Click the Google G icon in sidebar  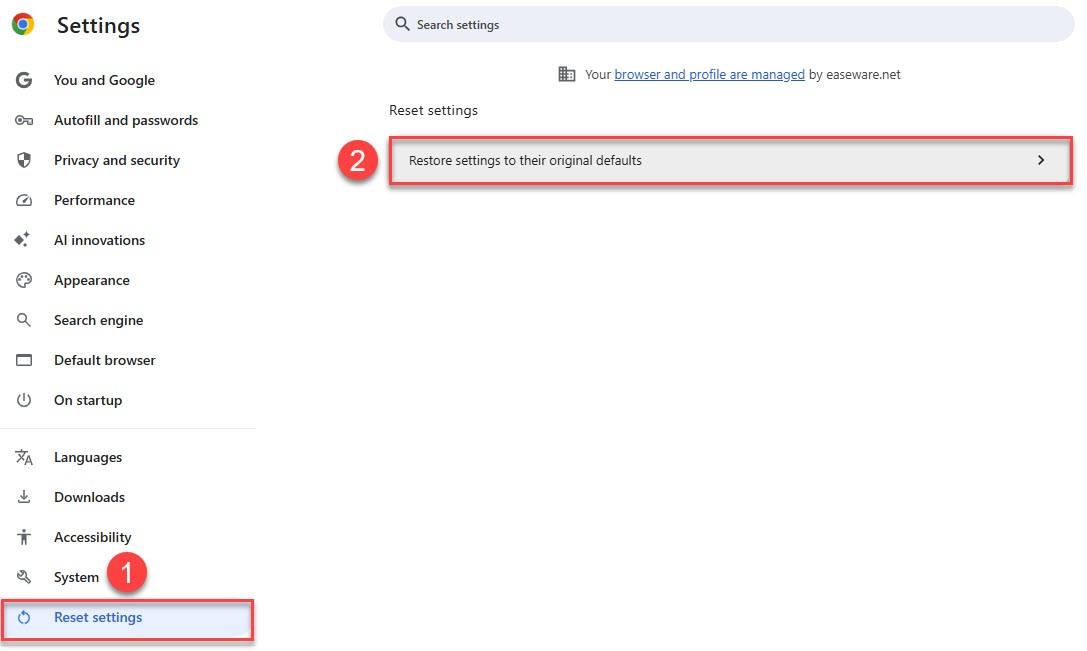24,80
